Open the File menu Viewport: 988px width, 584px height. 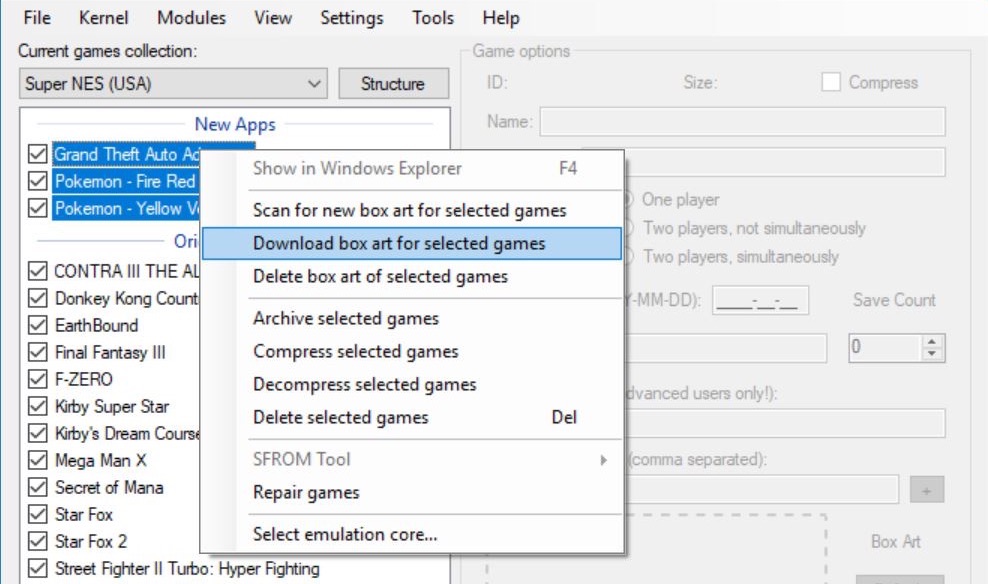coord(37,18)
